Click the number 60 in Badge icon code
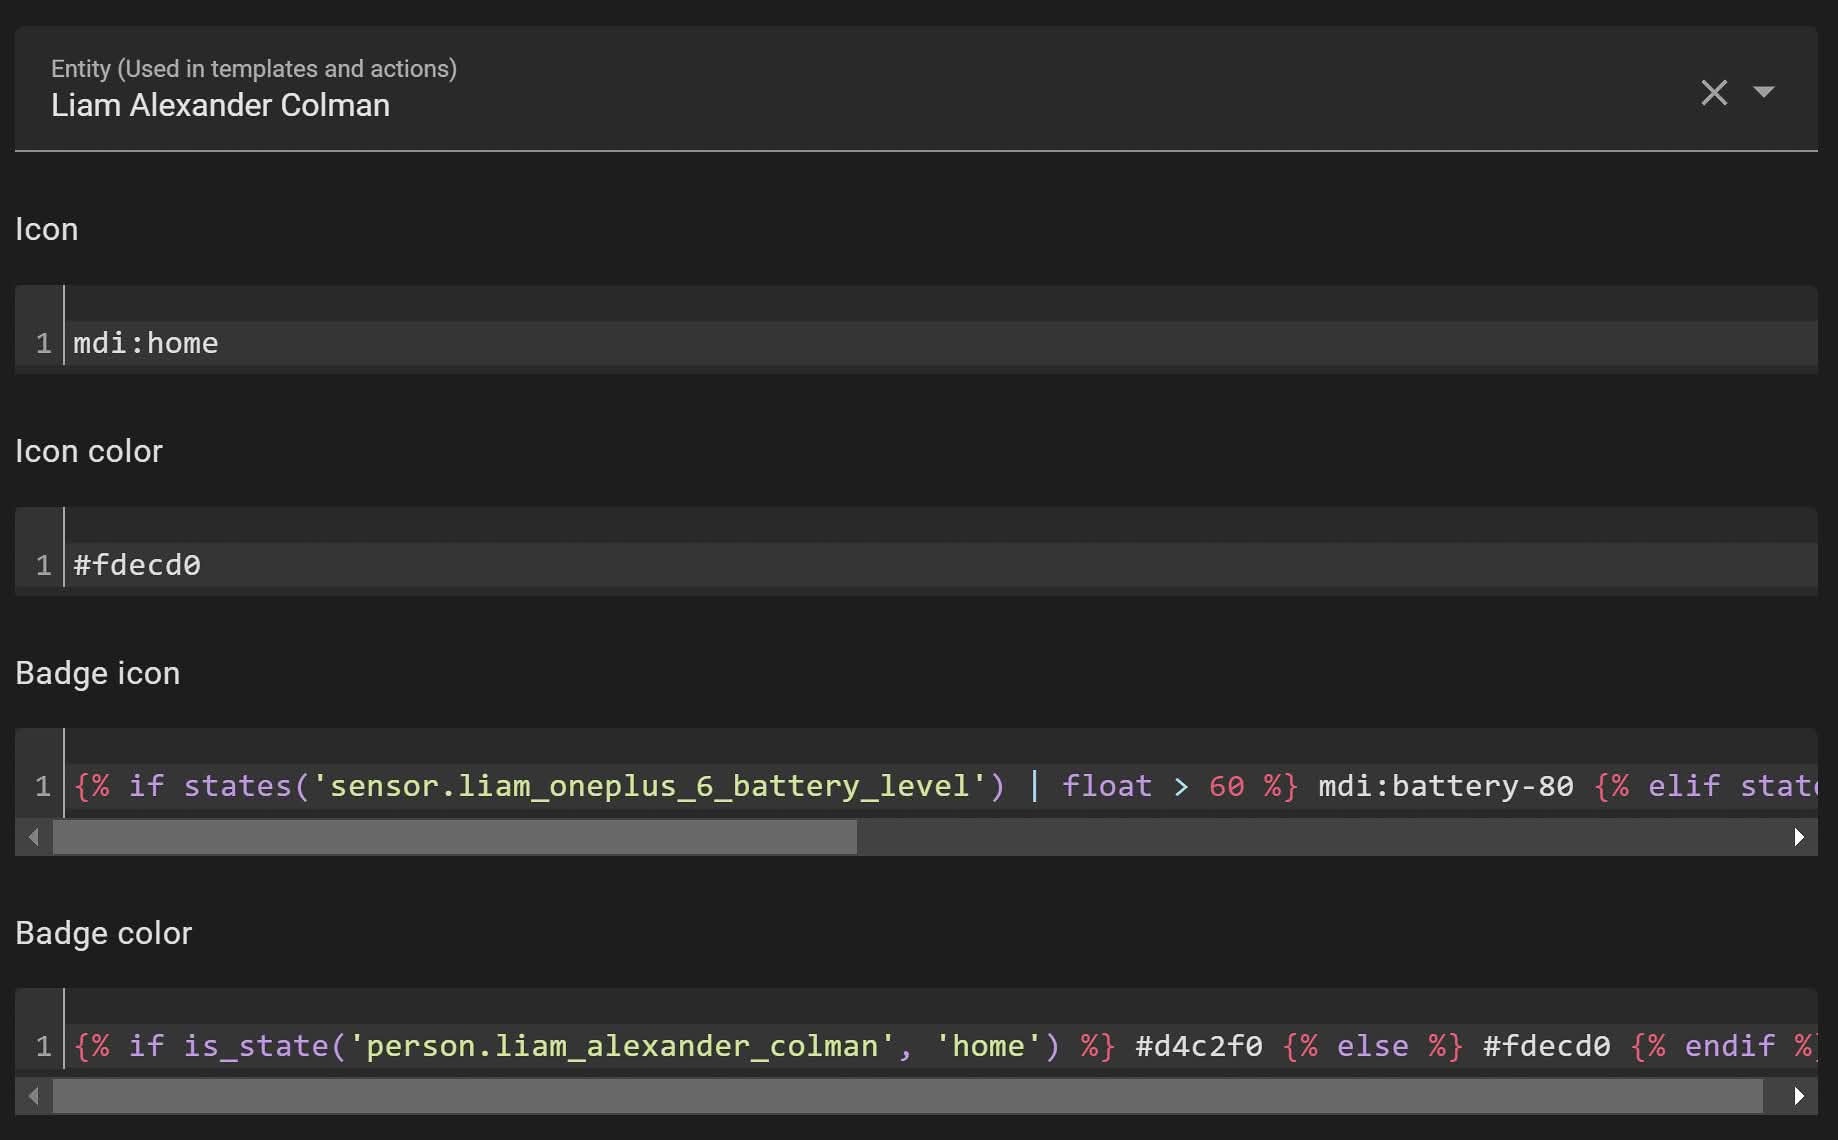The image size is (1838, 1140). pos(1227,786)
